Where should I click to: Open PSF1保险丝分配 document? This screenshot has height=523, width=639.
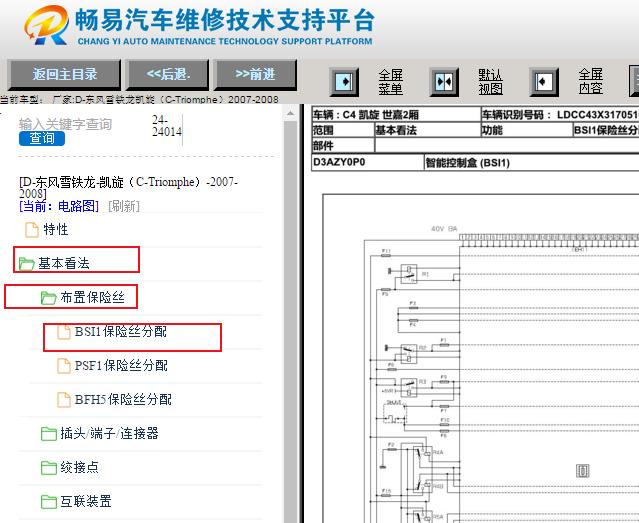click(121, 365)
